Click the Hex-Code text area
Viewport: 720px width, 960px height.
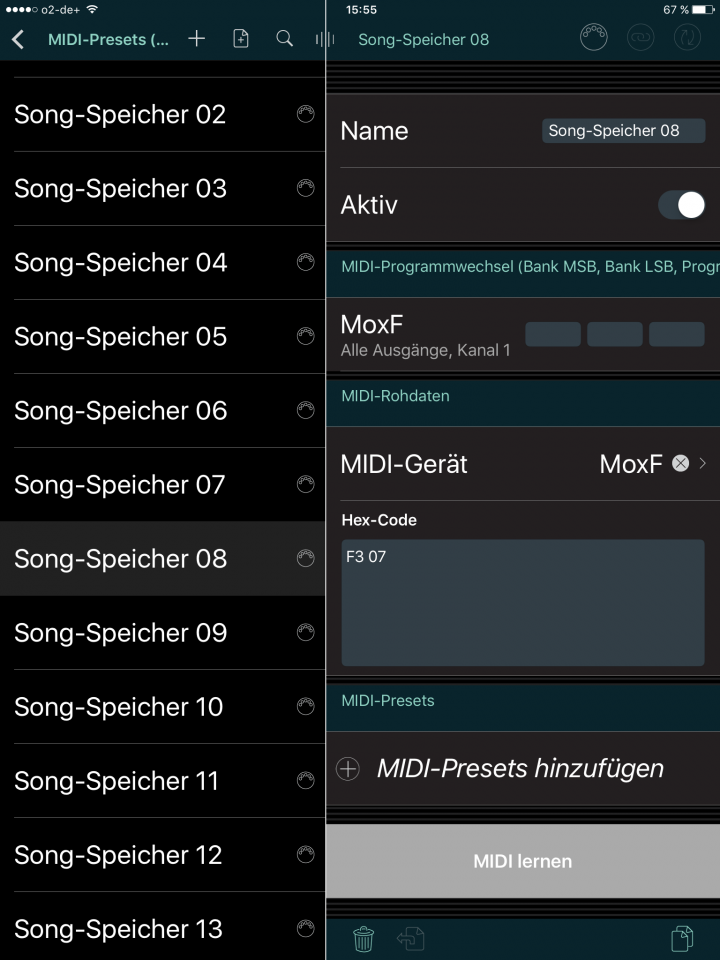(522, 602)
